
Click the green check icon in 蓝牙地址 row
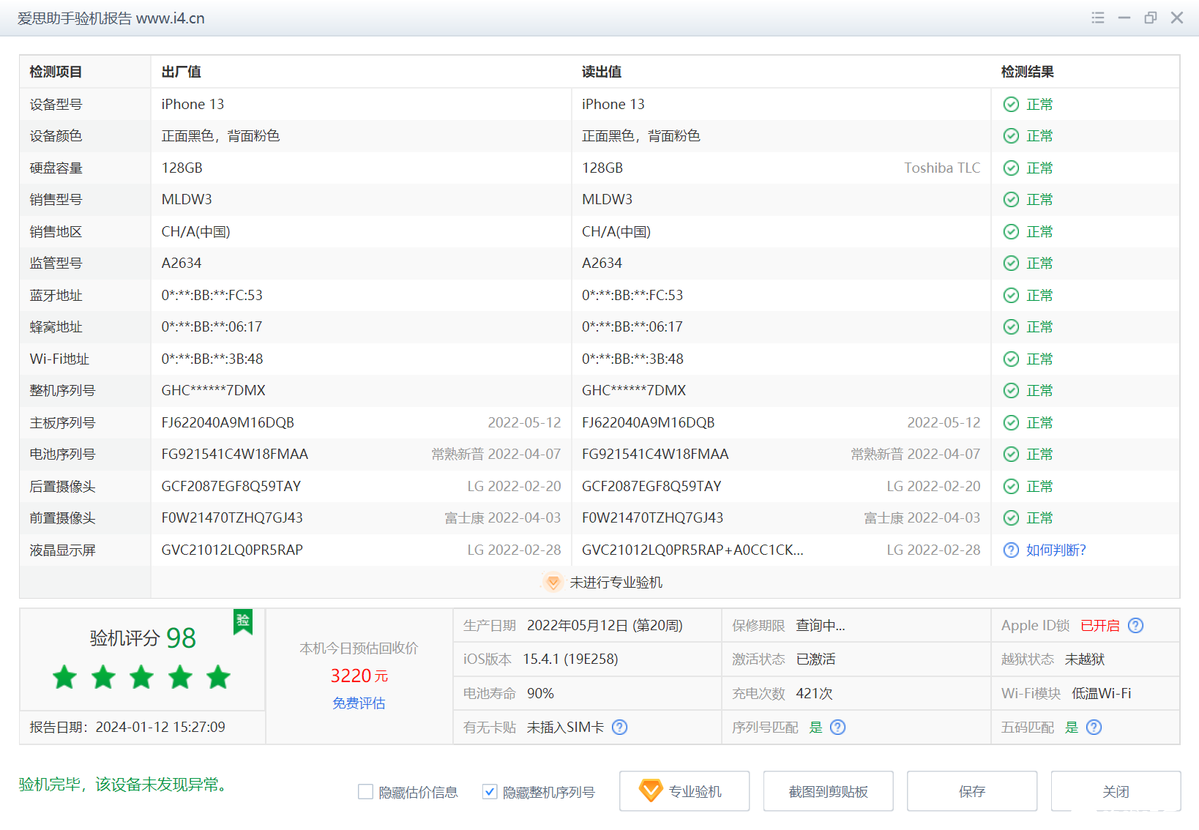(1011, 295)
